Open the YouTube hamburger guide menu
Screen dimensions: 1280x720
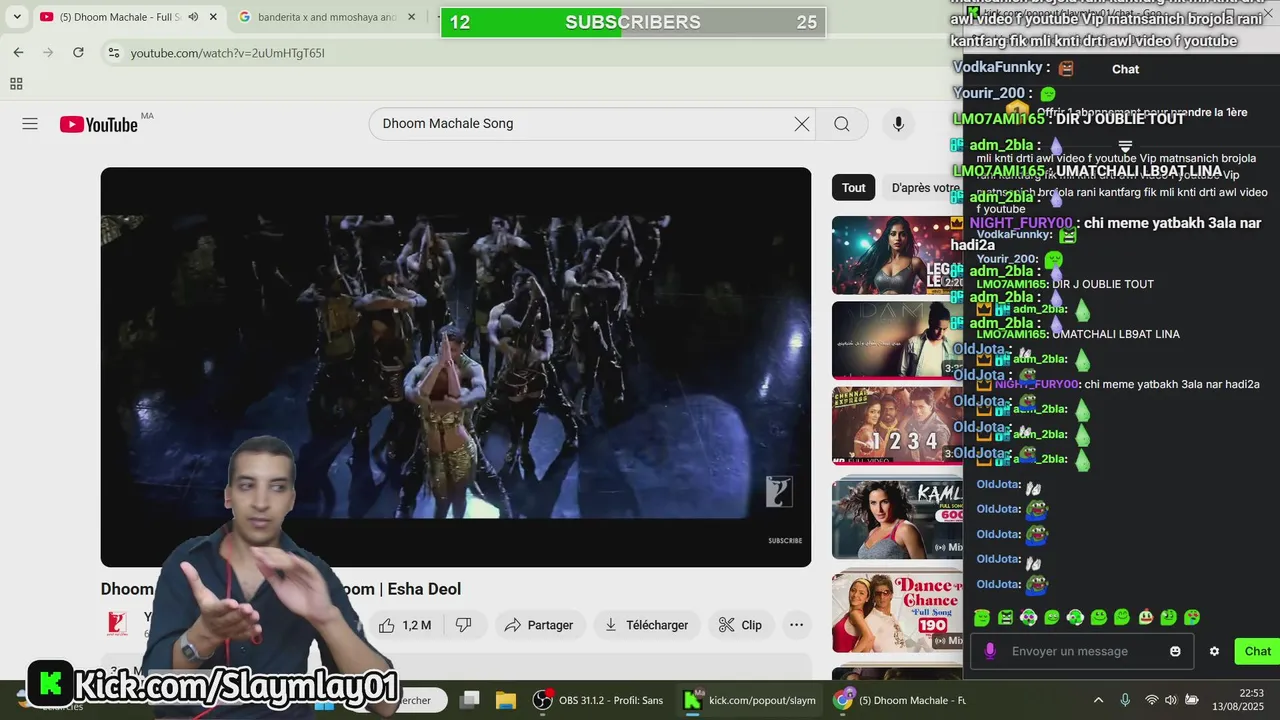30,124
